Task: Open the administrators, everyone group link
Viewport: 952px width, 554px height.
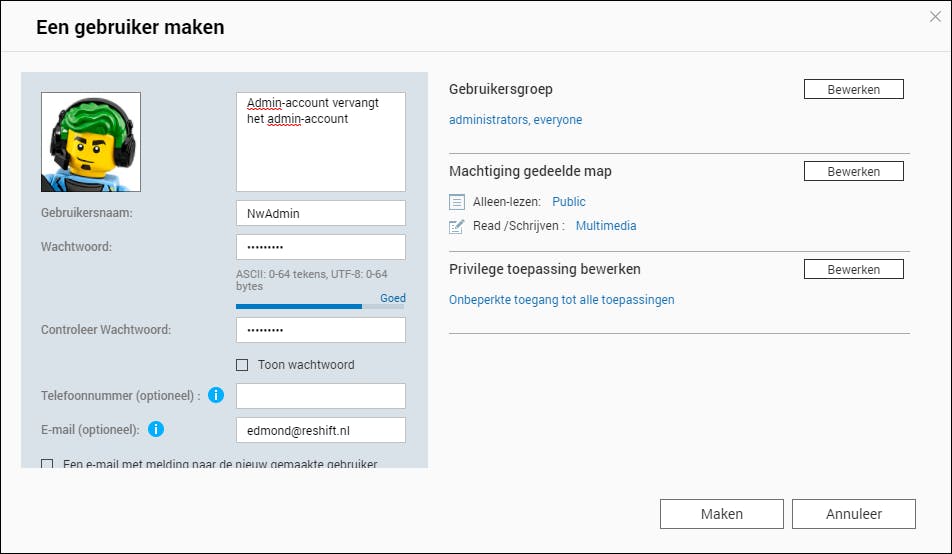Action: [x=515, y=120]
